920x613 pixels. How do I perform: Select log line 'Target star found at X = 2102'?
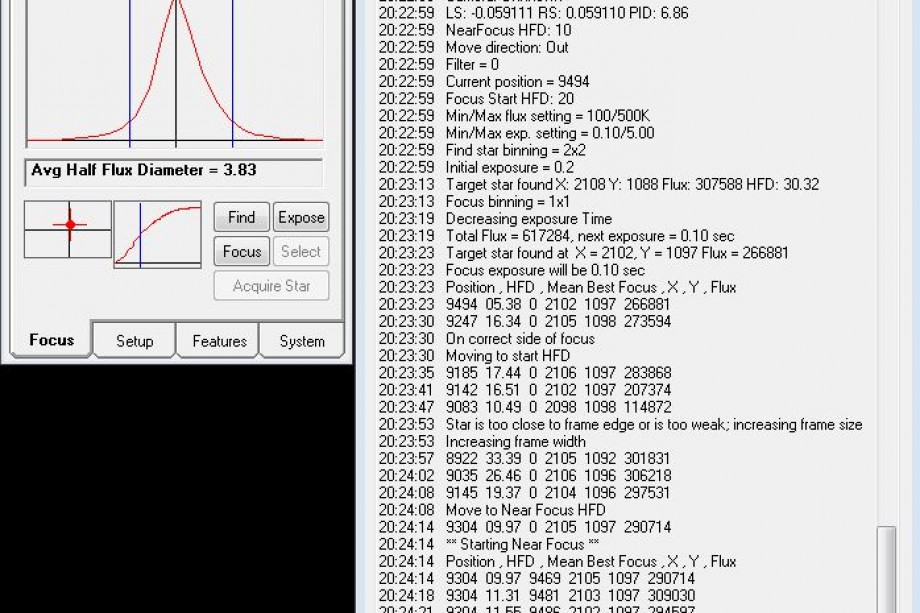[584, 252]
